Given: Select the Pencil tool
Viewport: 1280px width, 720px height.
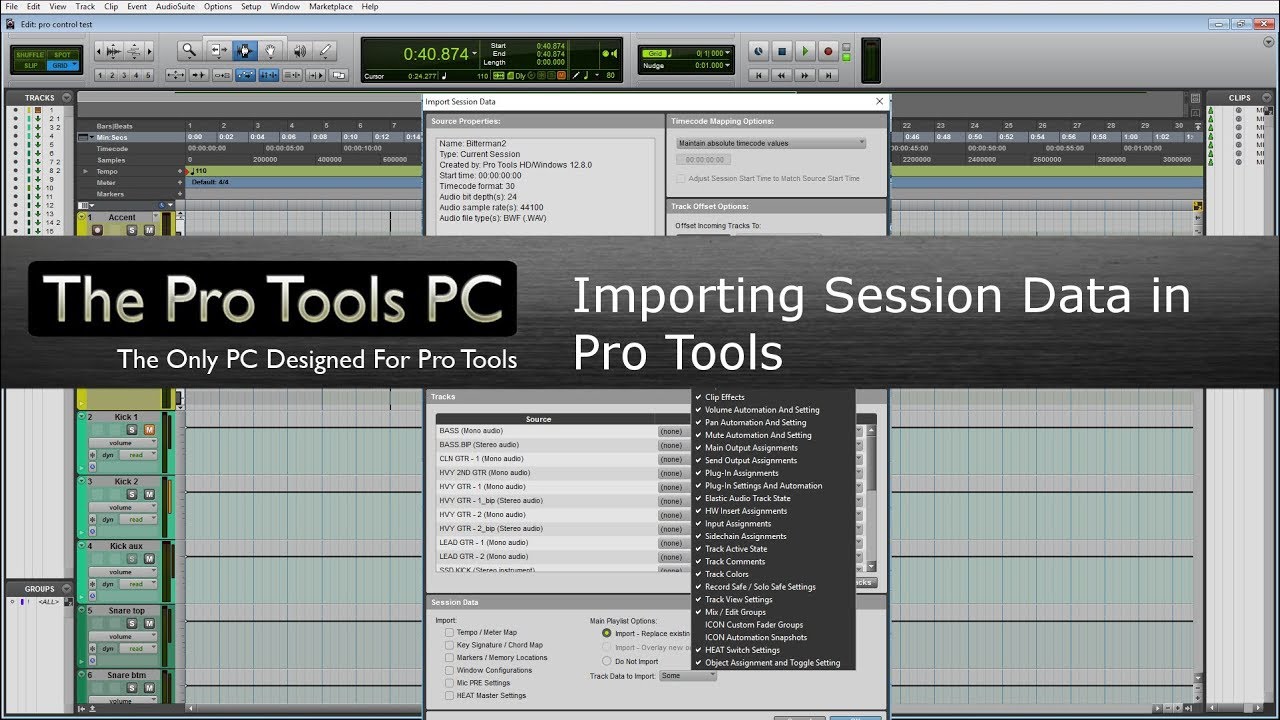Looking at the screenshot, I should point(325,50).
